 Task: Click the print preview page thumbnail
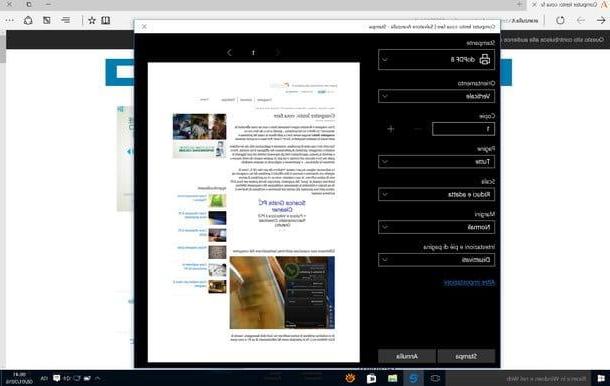254,212
